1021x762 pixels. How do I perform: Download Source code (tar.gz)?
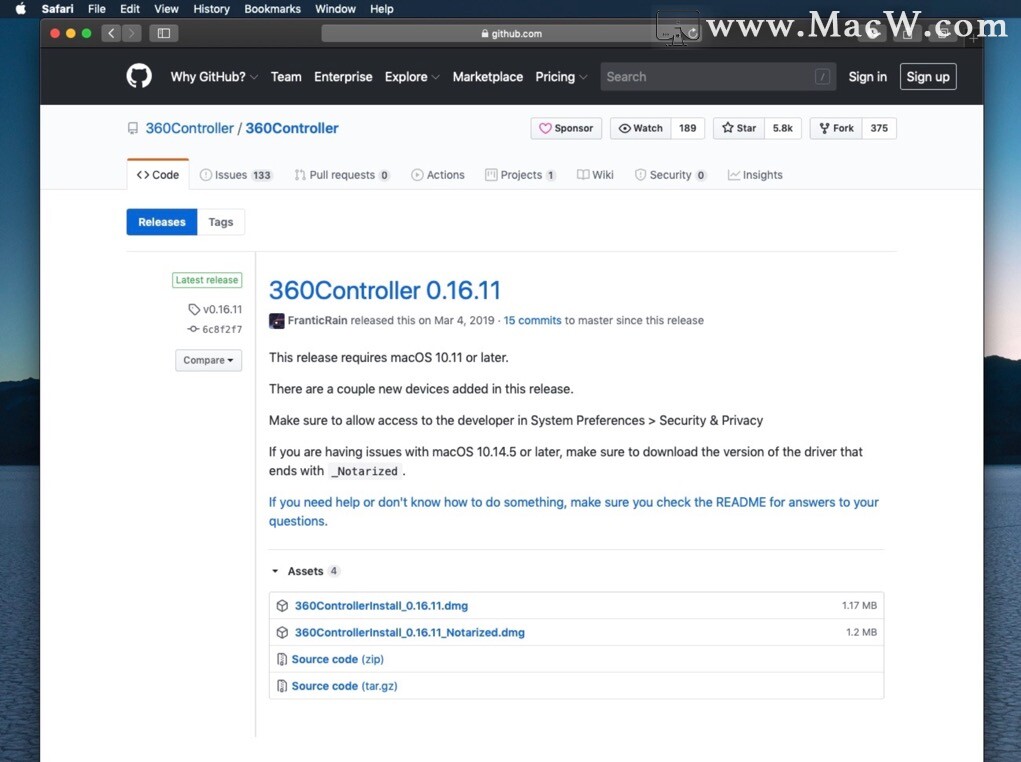(x=344, y=686)
